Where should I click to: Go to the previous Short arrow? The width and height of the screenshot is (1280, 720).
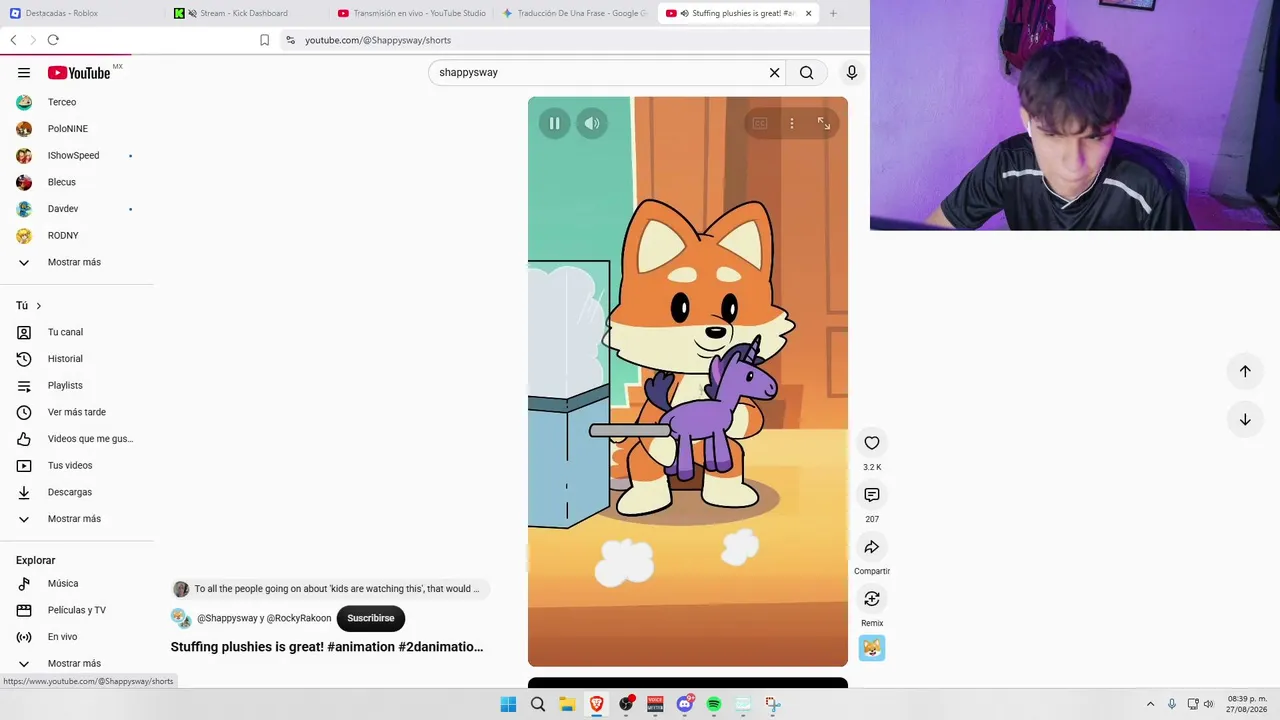[x=1245, y=371]
